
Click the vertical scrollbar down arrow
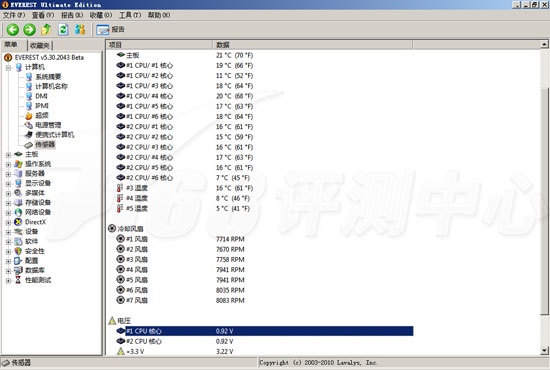[x=544, y=350]
